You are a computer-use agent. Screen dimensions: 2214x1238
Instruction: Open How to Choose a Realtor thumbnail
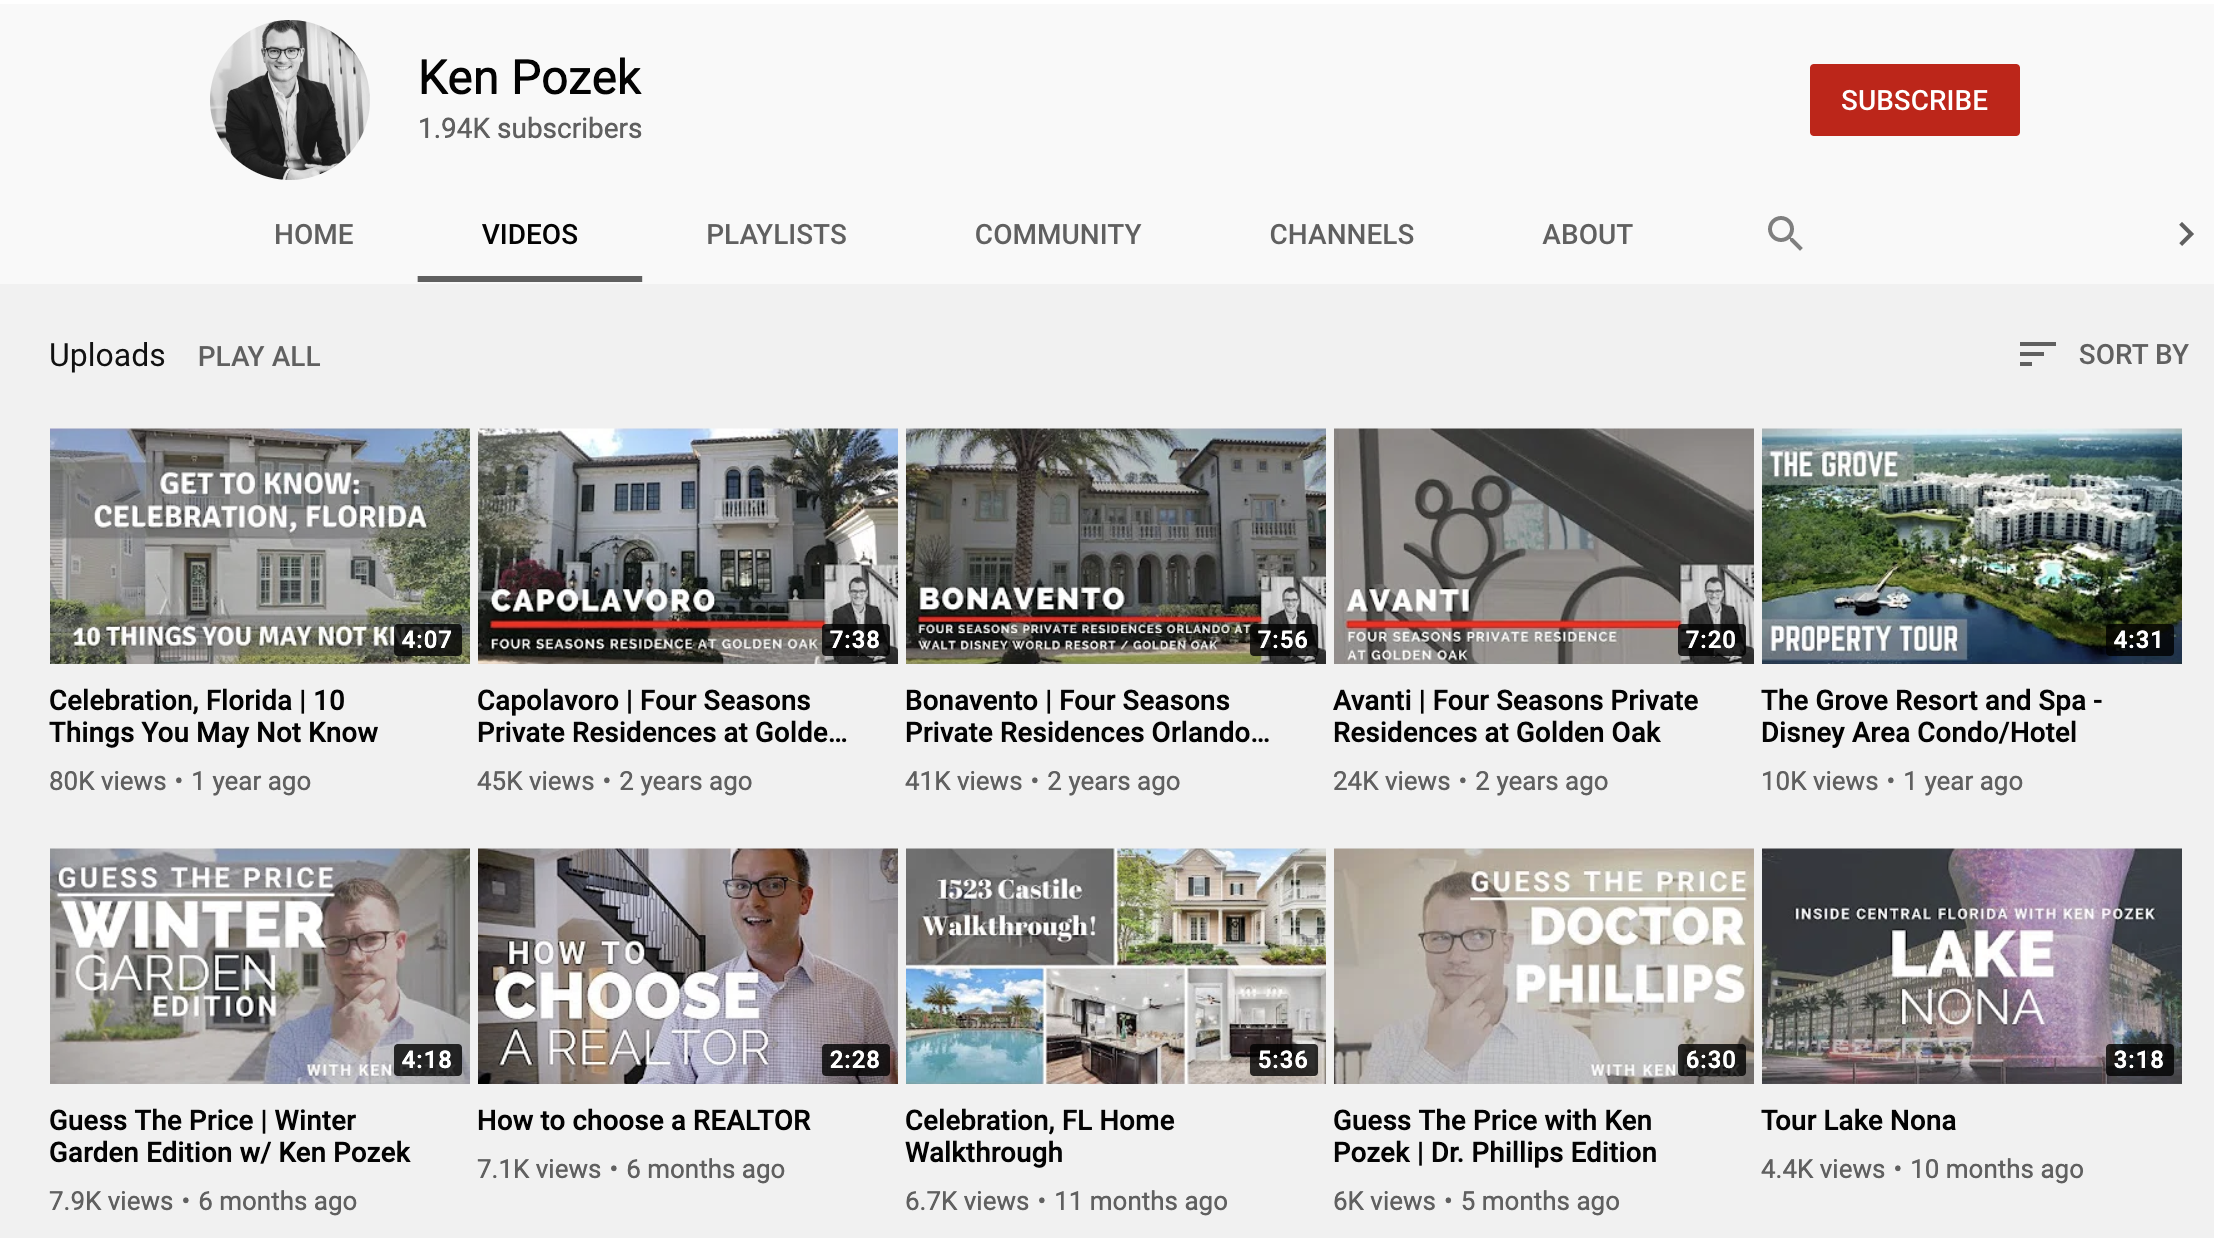click(x=688, y=966)
